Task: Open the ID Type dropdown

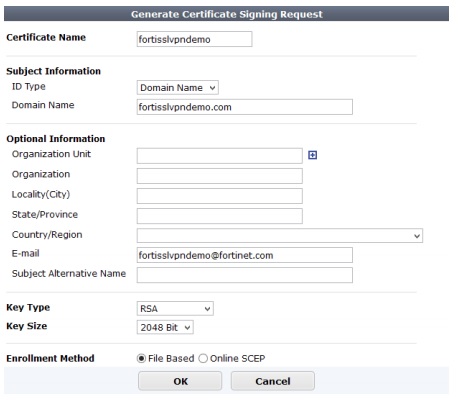Action: click(x=178, y=88)
